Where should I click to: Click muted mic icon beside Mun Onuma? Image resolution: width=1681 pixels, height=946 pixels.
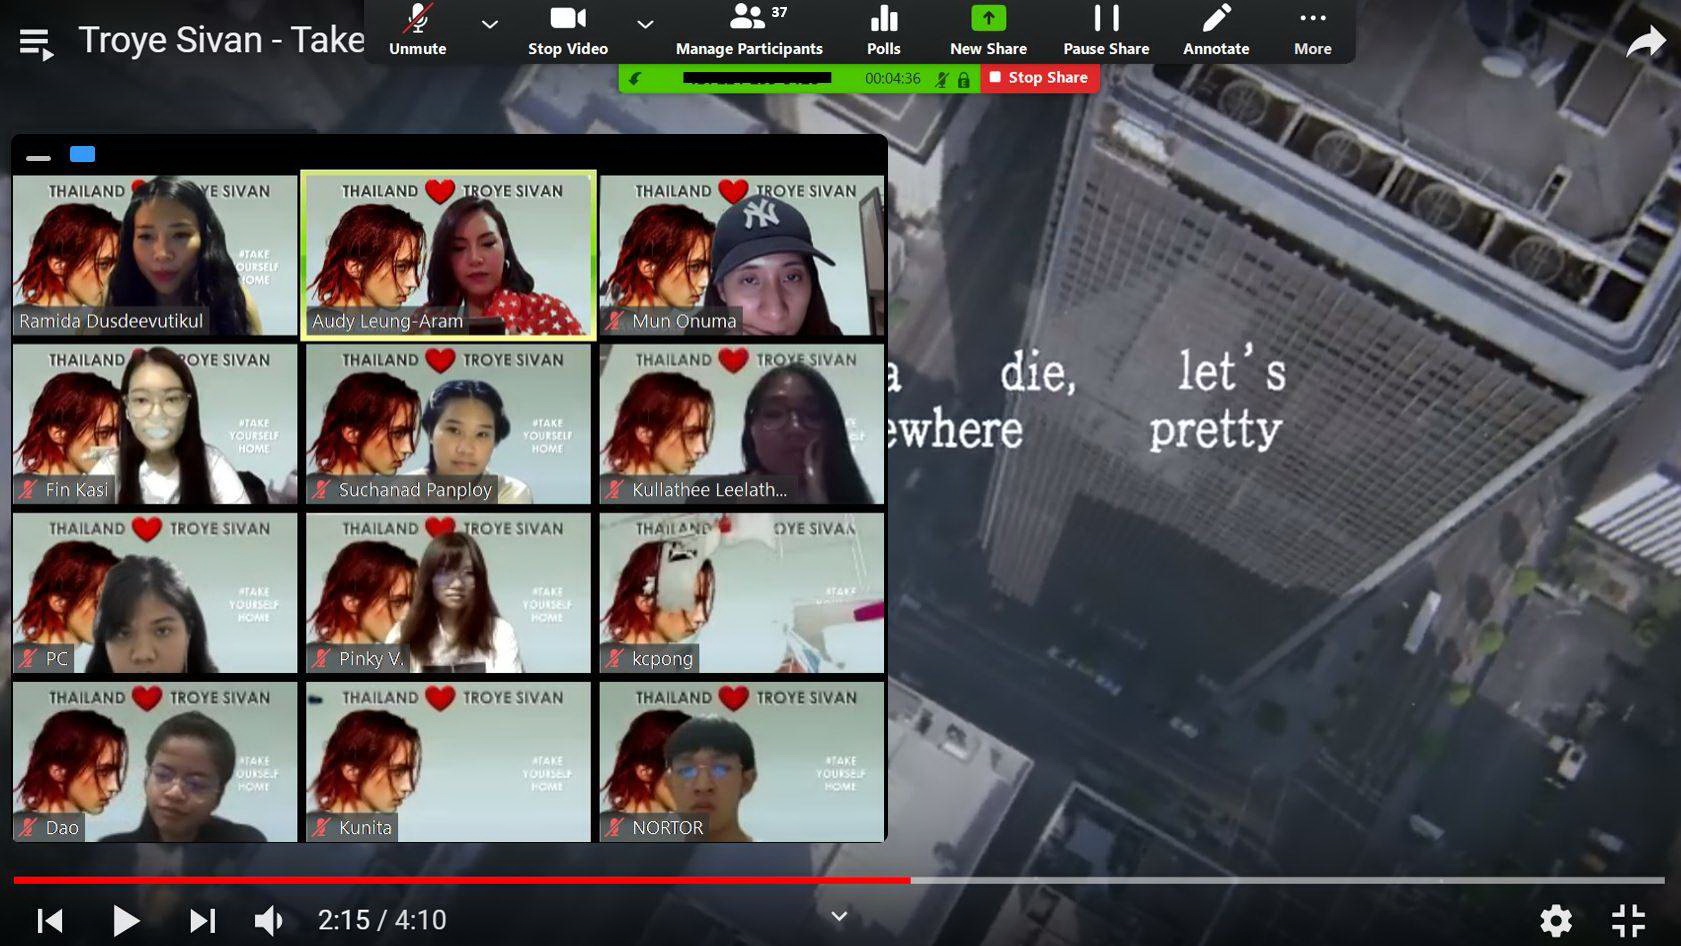[615, 321]
